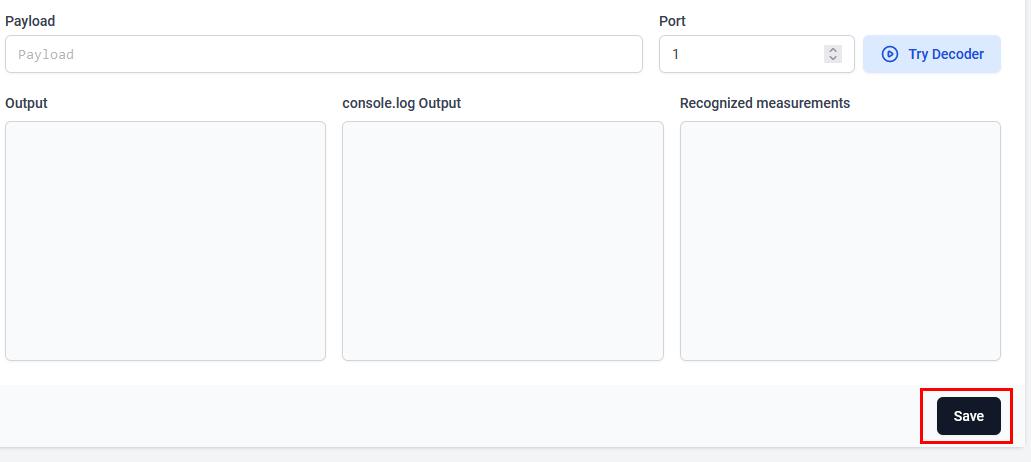Increase Port with the up arrow
Viewport: 1031px width, 462px height.
[833, 50]
